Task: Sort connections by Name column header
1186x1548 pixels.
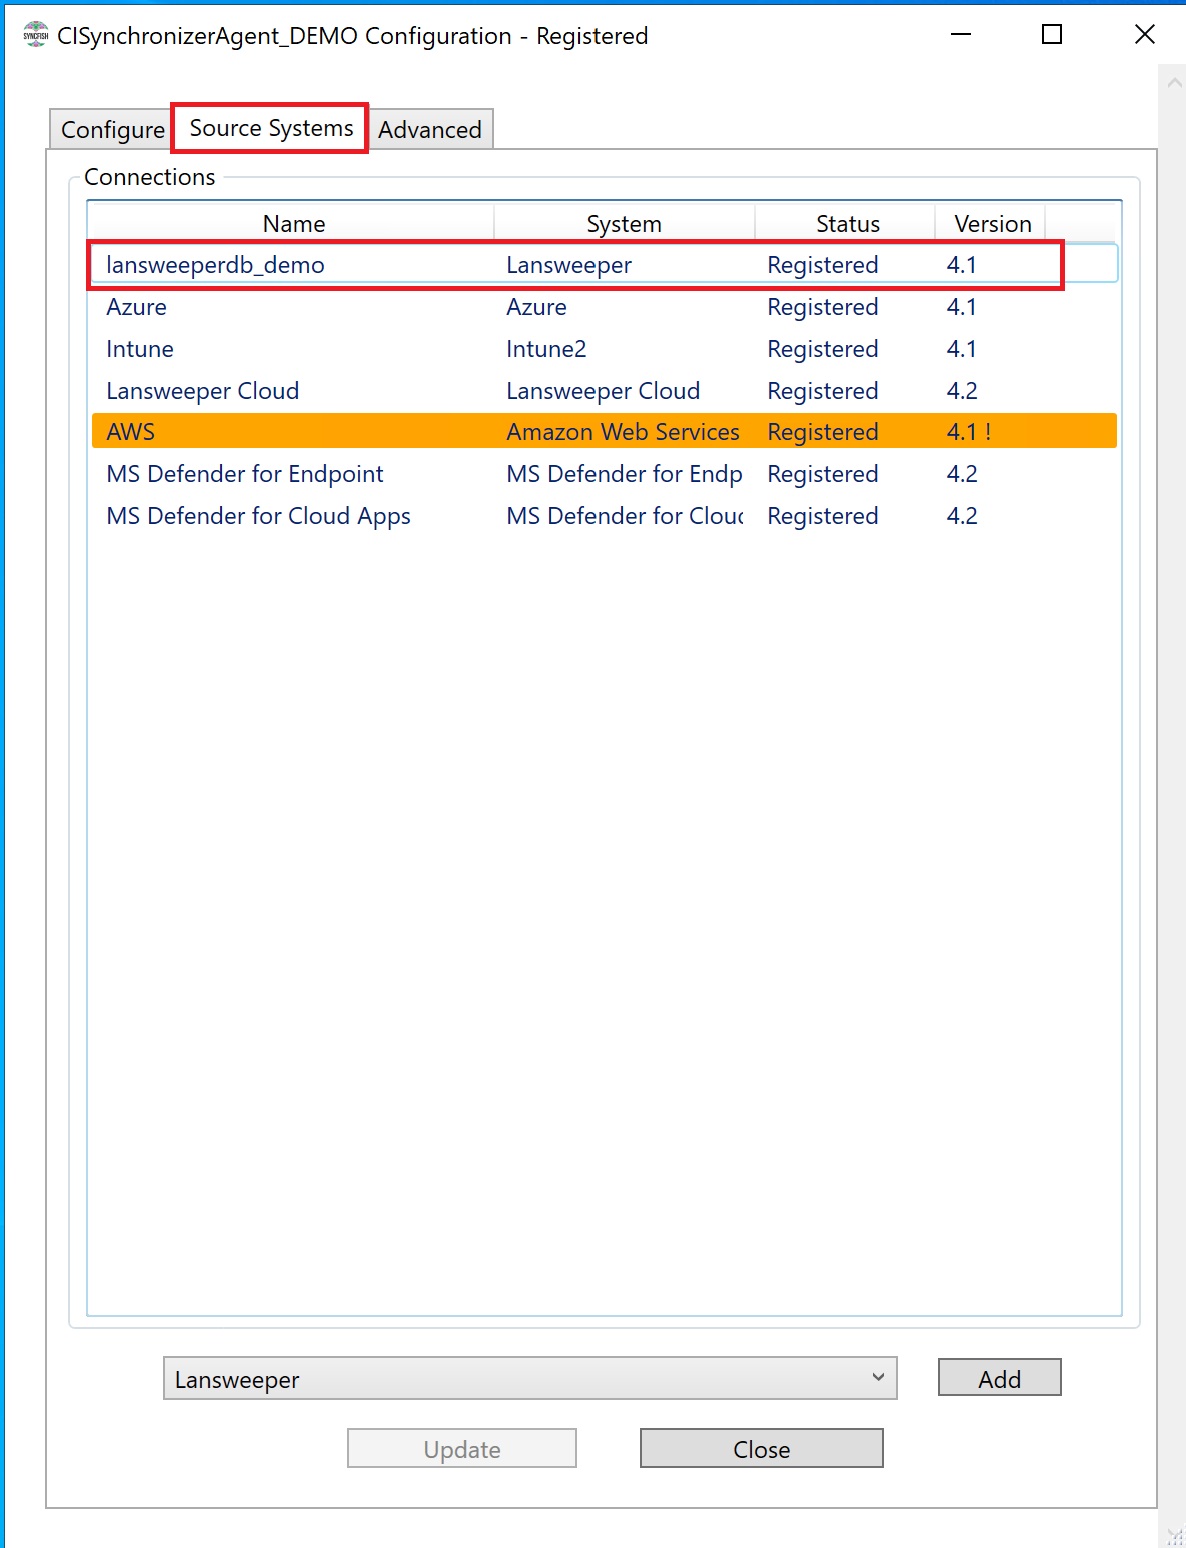Action: [293, 223]
